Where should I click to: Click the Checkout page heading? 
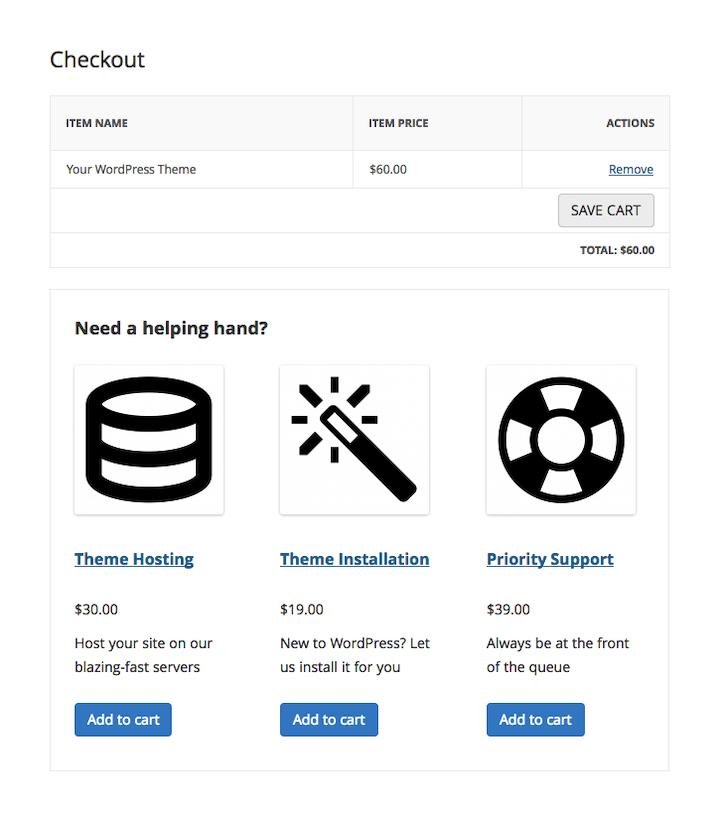pos(97,60)
